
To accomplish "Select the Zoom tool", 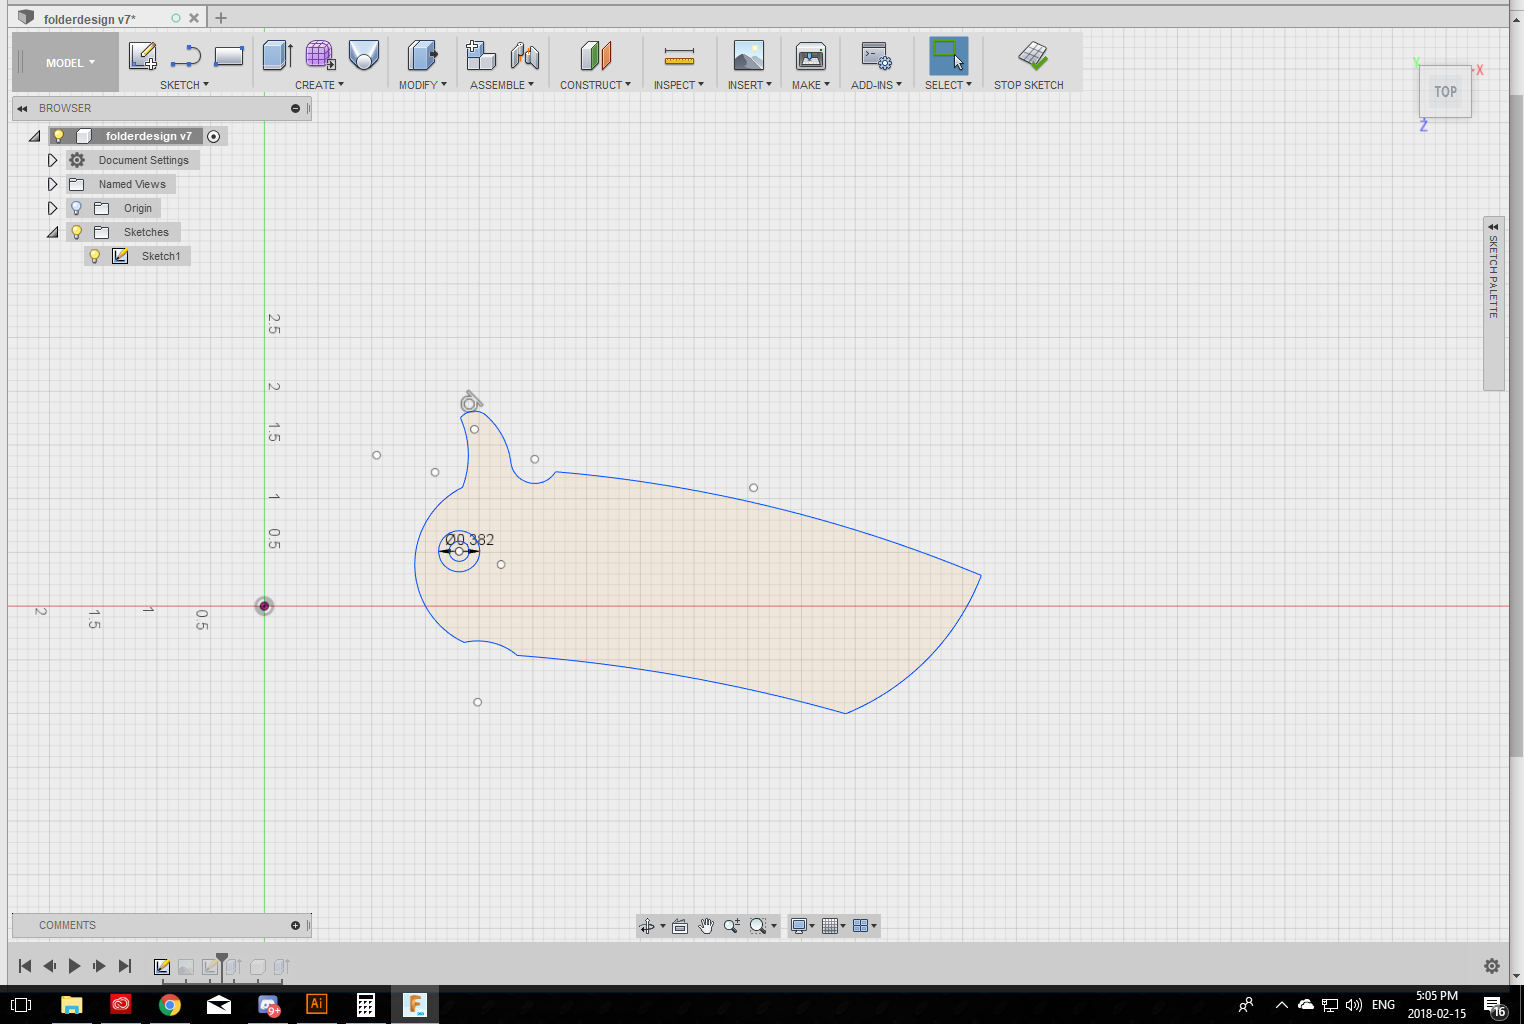I will point(731,926).
